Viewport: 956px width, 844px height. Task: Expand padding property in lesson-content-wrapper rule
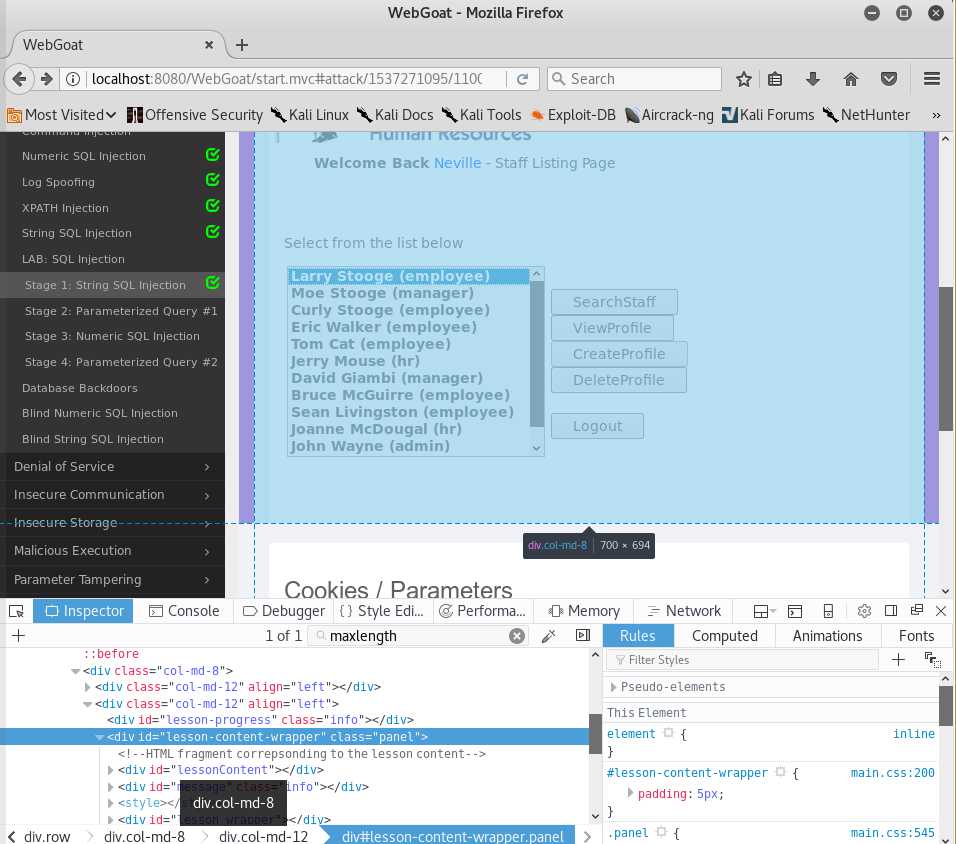(630, 793)
